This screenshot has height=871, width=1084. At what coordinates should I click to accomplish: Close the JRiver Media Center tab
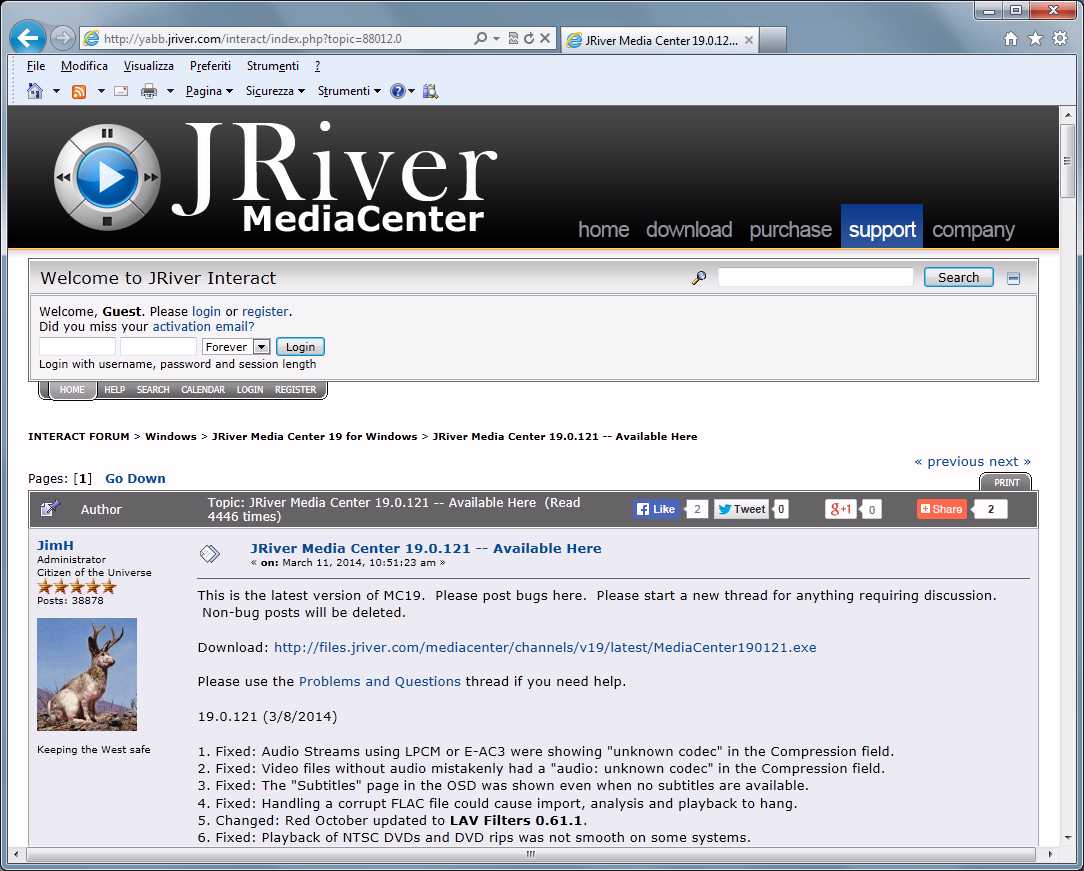[749, 40]
